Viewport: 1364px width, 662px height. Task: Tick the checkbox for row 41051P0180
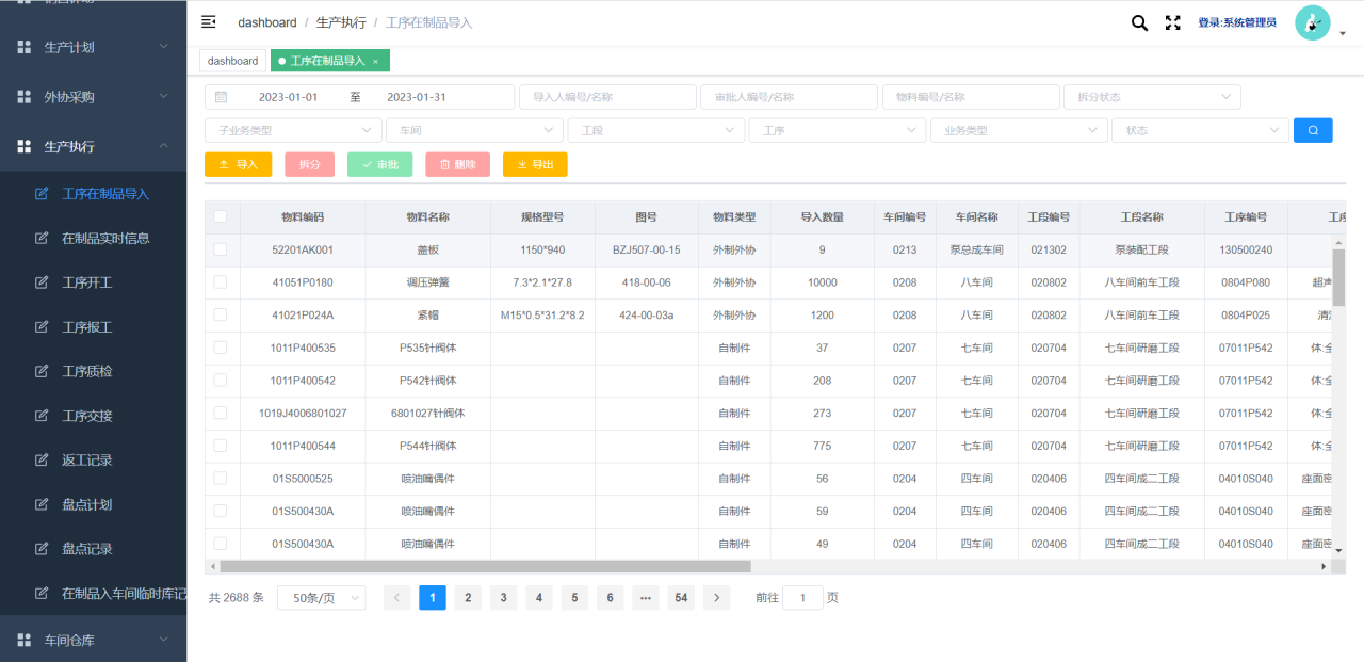220,283
